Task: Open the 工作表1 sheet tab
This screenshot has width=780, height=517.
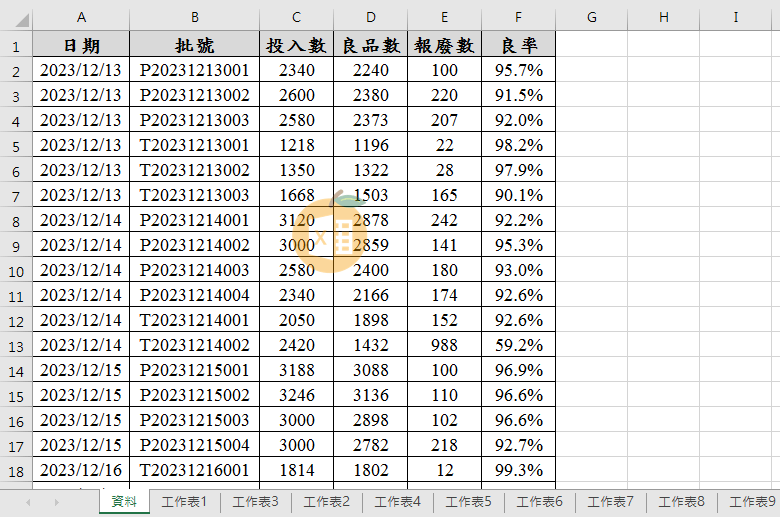Action: [x=184, y=502]
